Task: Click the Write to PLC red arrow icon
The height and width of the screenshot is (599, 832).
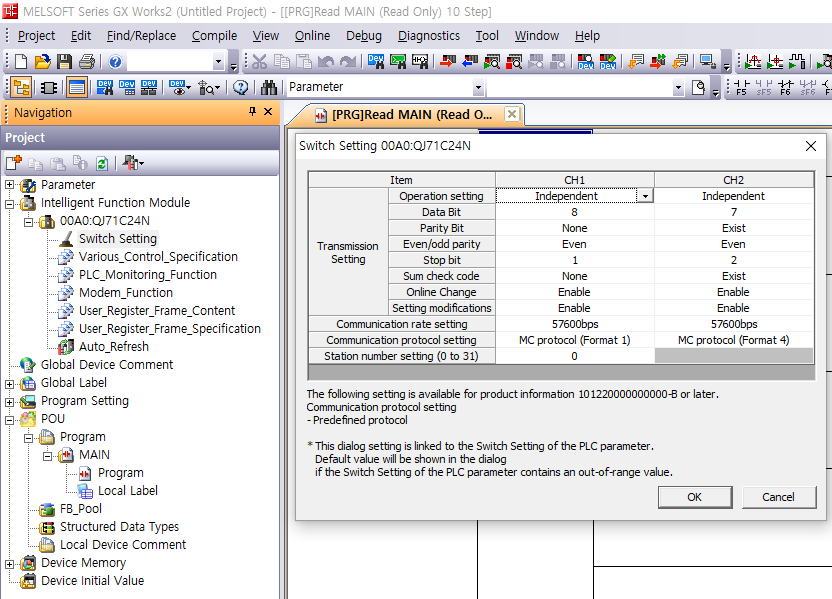Action: 448,62
